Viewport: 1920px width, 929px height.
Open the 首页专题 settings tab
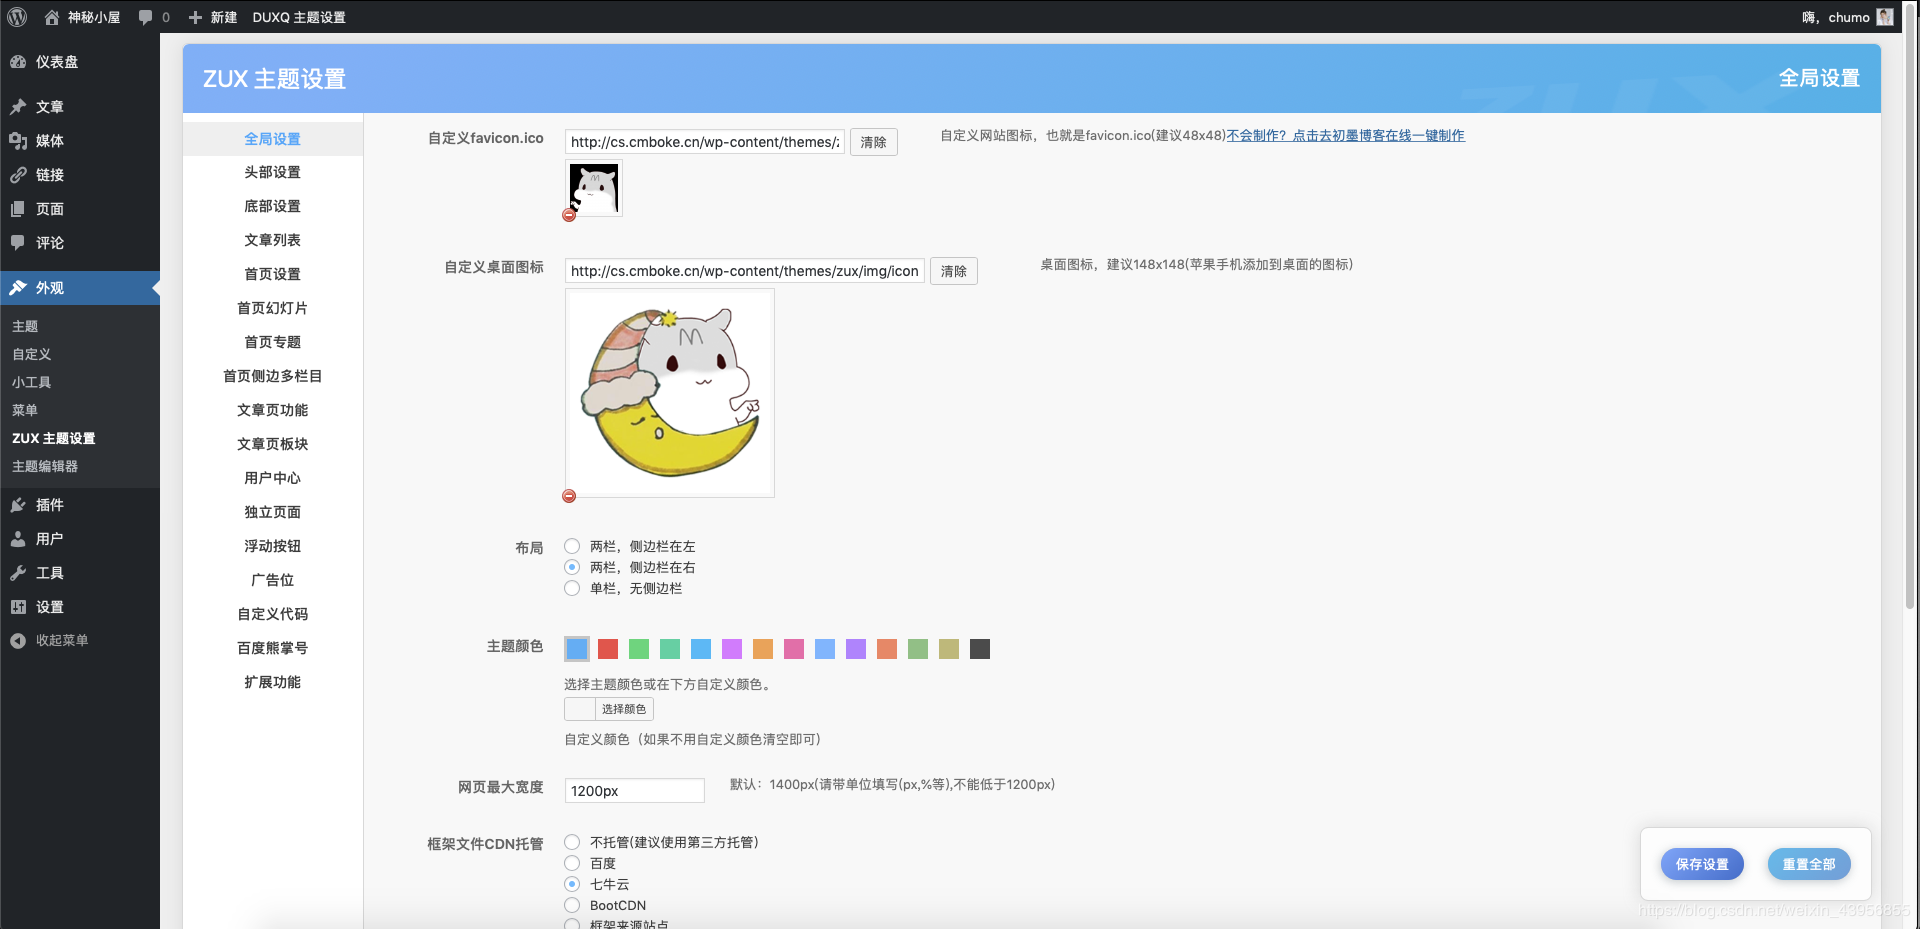273,342
